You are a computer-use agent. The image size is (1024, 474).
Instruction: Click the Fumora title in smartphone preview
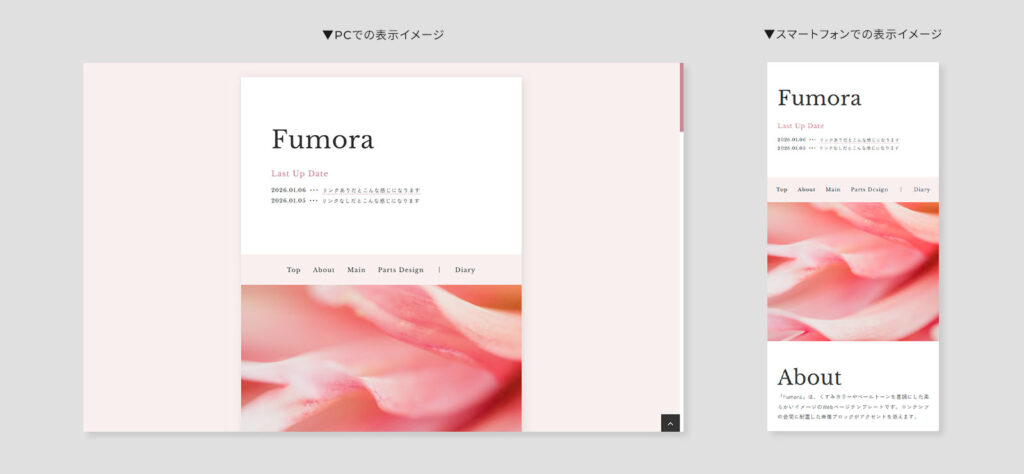pyautogui.click(x=819, y=98)
